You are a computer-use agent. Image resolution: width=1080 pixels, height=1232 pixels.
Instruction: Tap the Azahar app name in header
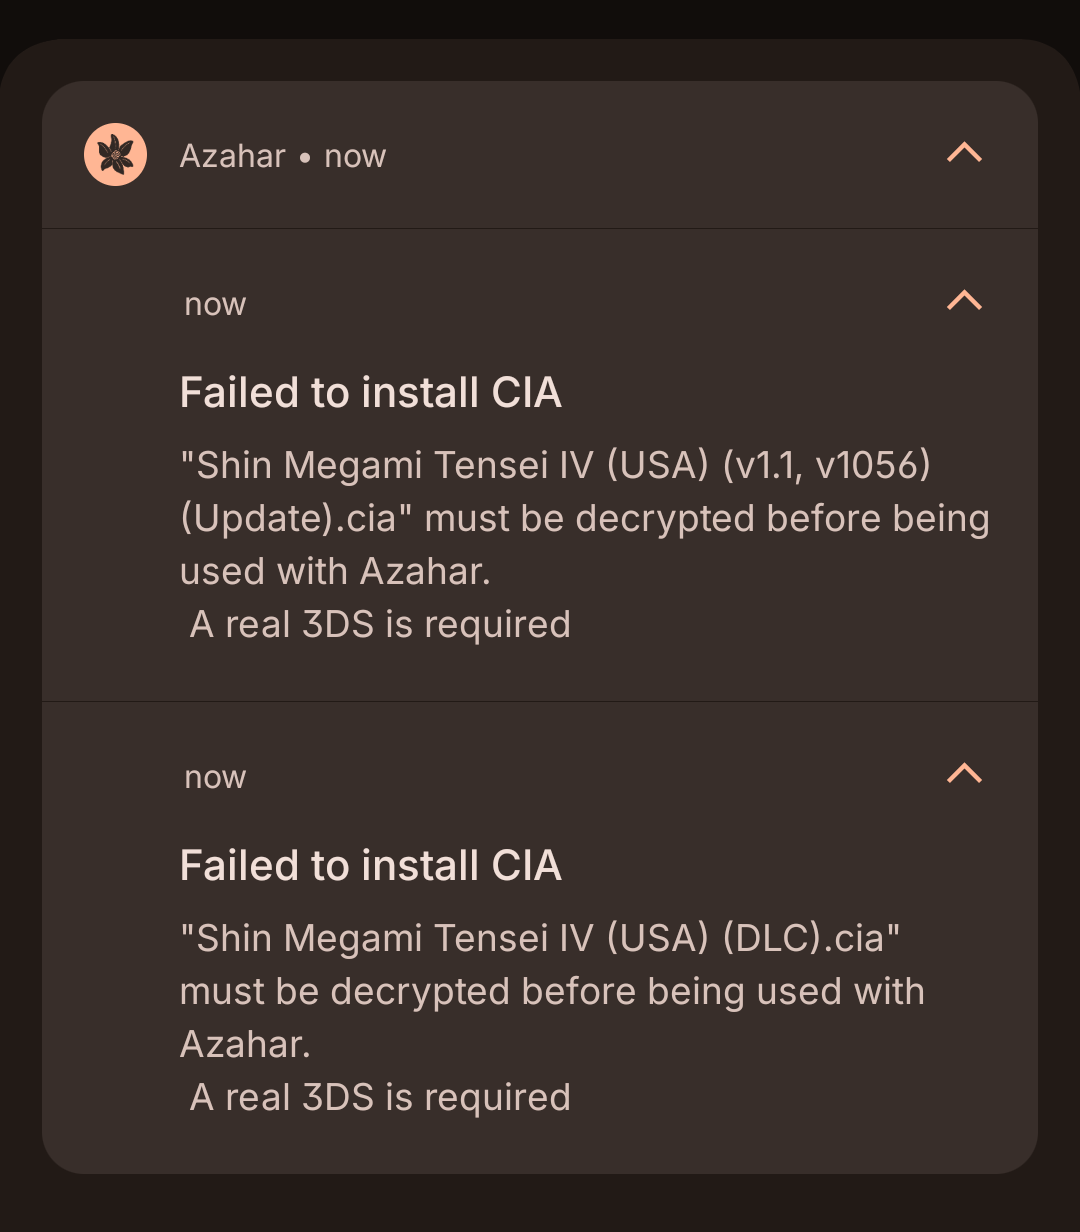point(233,156)
